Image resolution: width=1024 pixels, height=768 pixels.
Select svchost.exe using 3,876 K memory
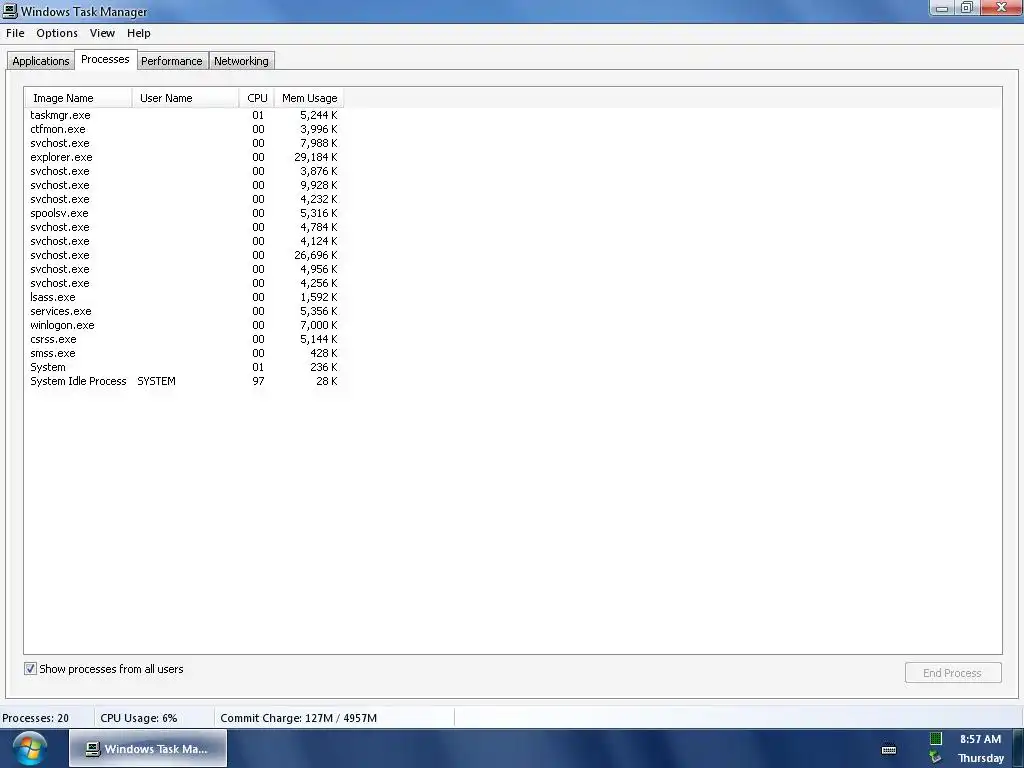click(x=184, y=171)
